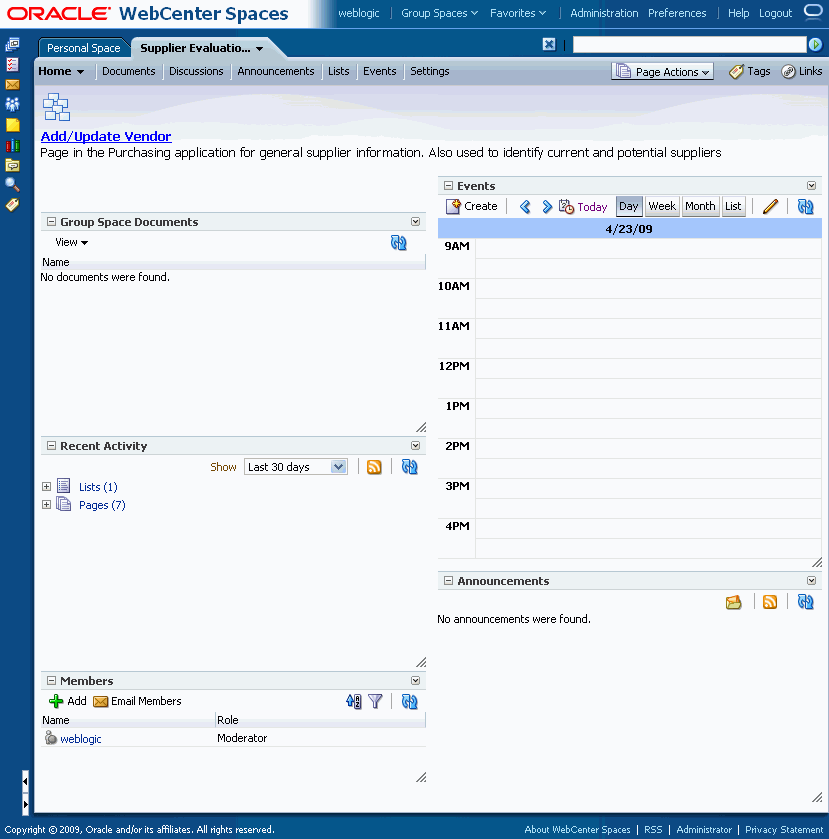Image resolution: width=829 pixels, height=839 pixels.
Task: Expand the Pages (7) tree node
Action: point(47,505)
